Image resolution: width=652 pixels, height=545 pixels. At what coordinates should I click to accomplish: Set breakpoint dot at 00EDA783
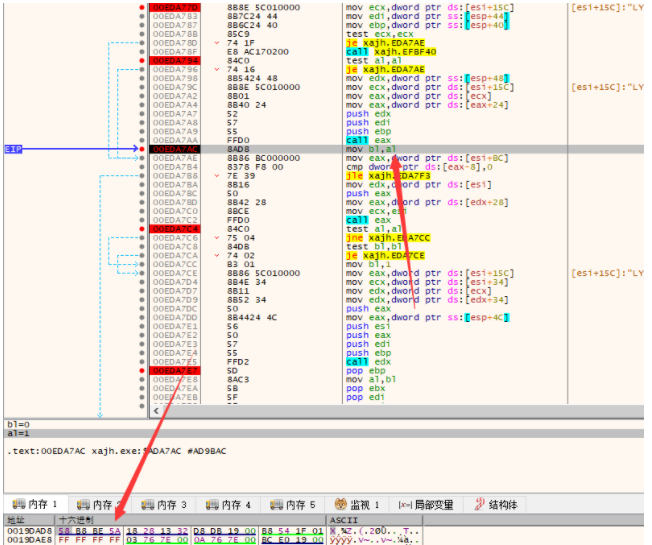click(142, 16)
